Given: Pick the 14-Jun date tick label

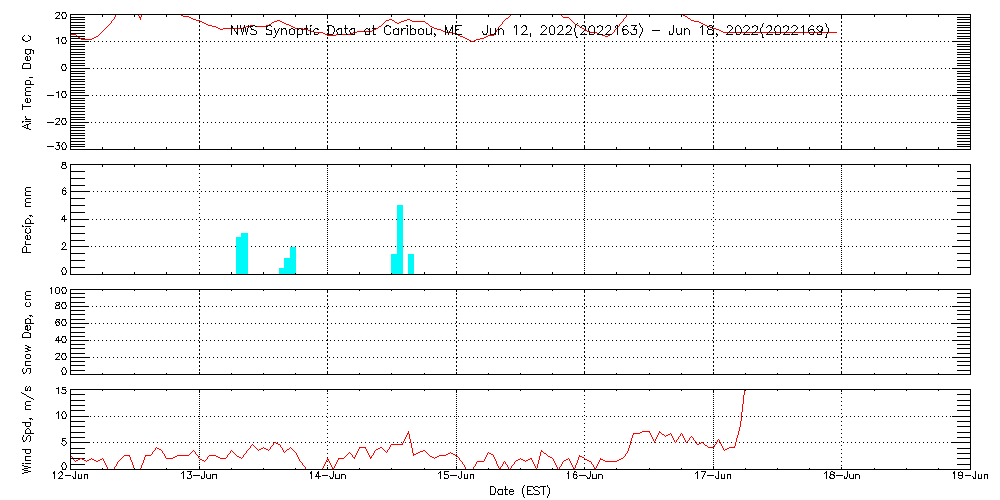Looking at the screenshot, I should [328, 477].
